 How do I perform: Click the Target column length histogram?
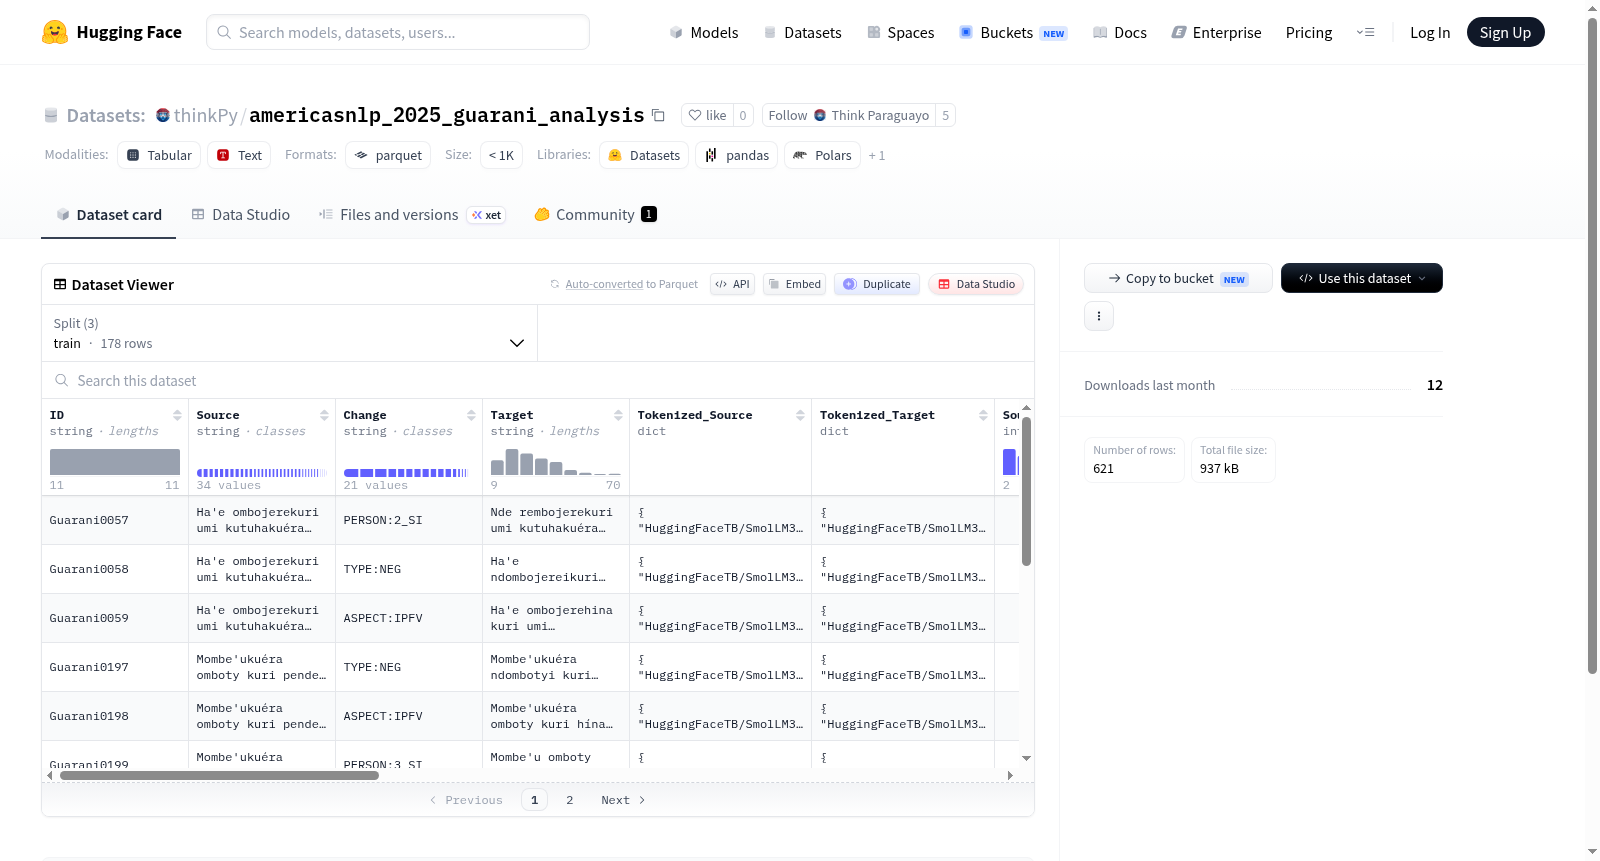(556, 462)
